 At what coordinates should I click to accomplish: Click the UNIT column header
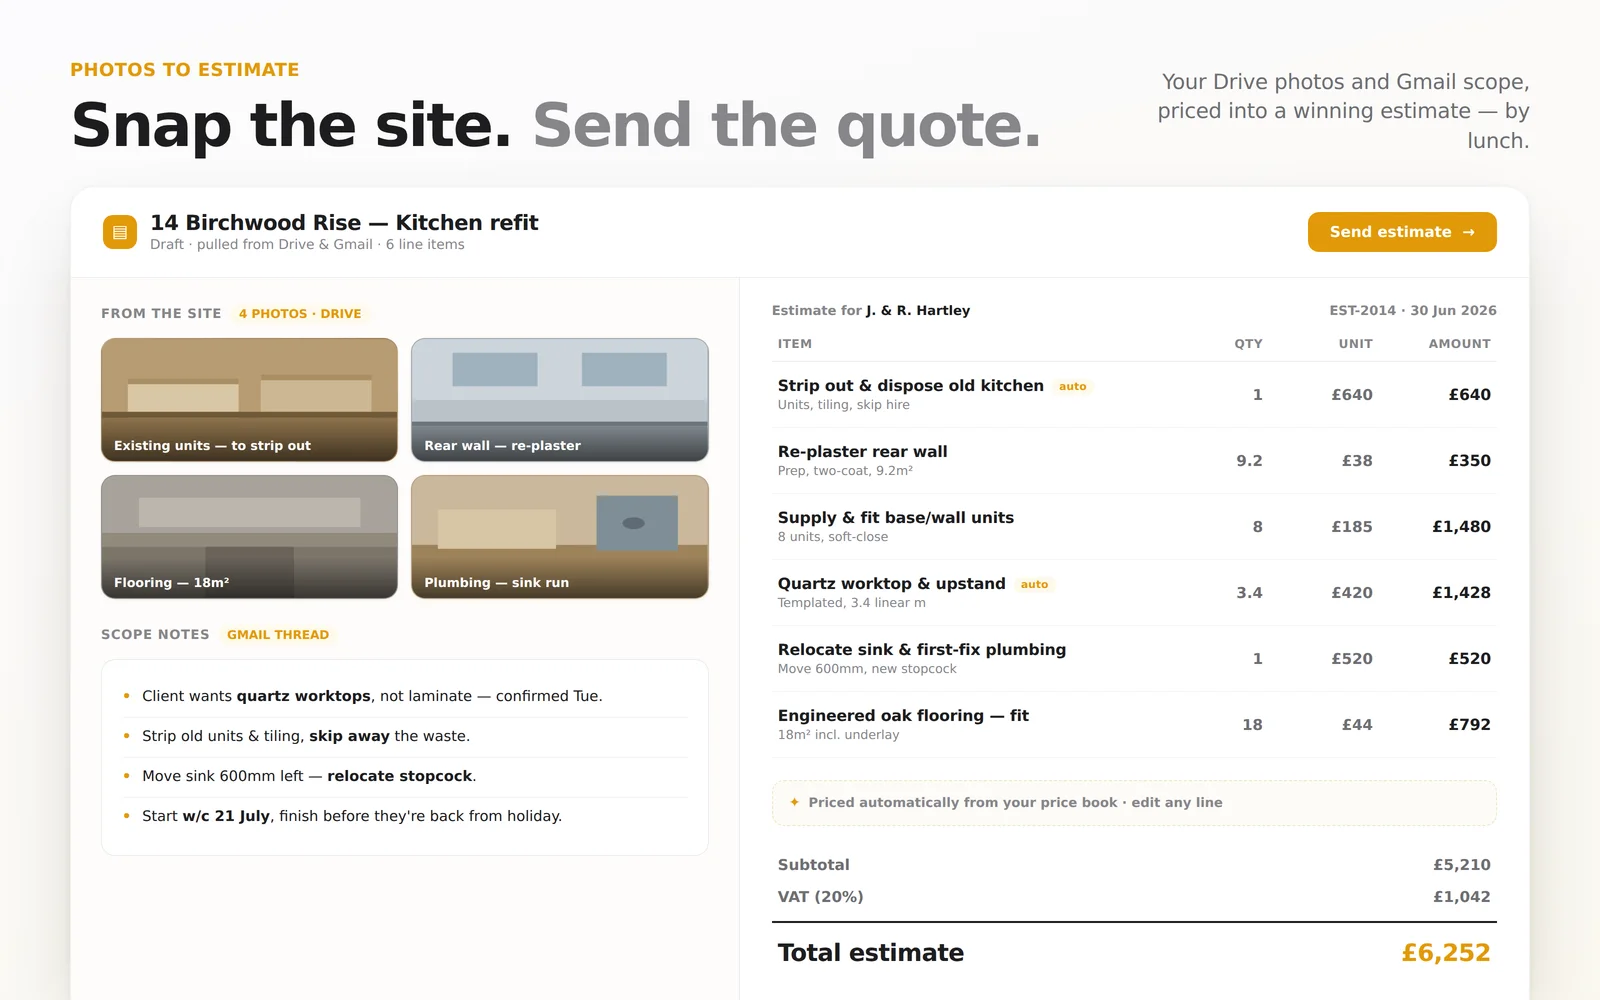tap(1356, 344)
